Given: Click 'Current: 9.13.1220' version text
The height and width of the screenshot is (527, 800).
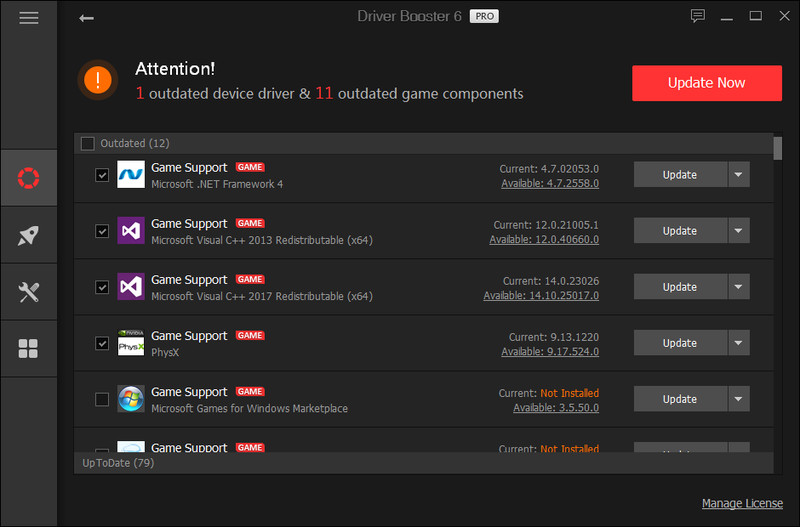Looking at the screenshot, I should pyautogui.click(x=554, y=337).
